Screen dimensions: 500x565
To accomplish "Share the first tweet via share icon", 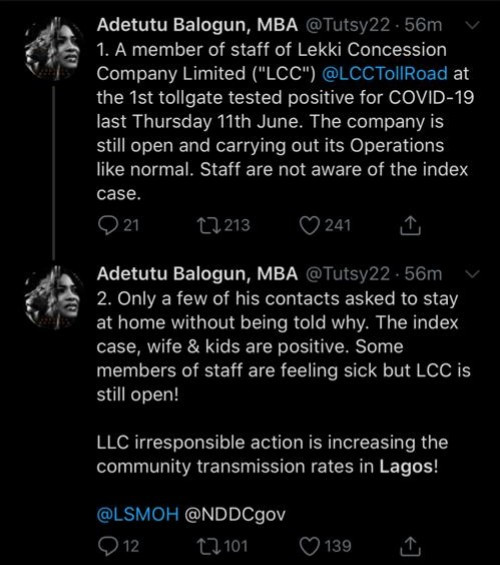I will click(x=410, y=226).
